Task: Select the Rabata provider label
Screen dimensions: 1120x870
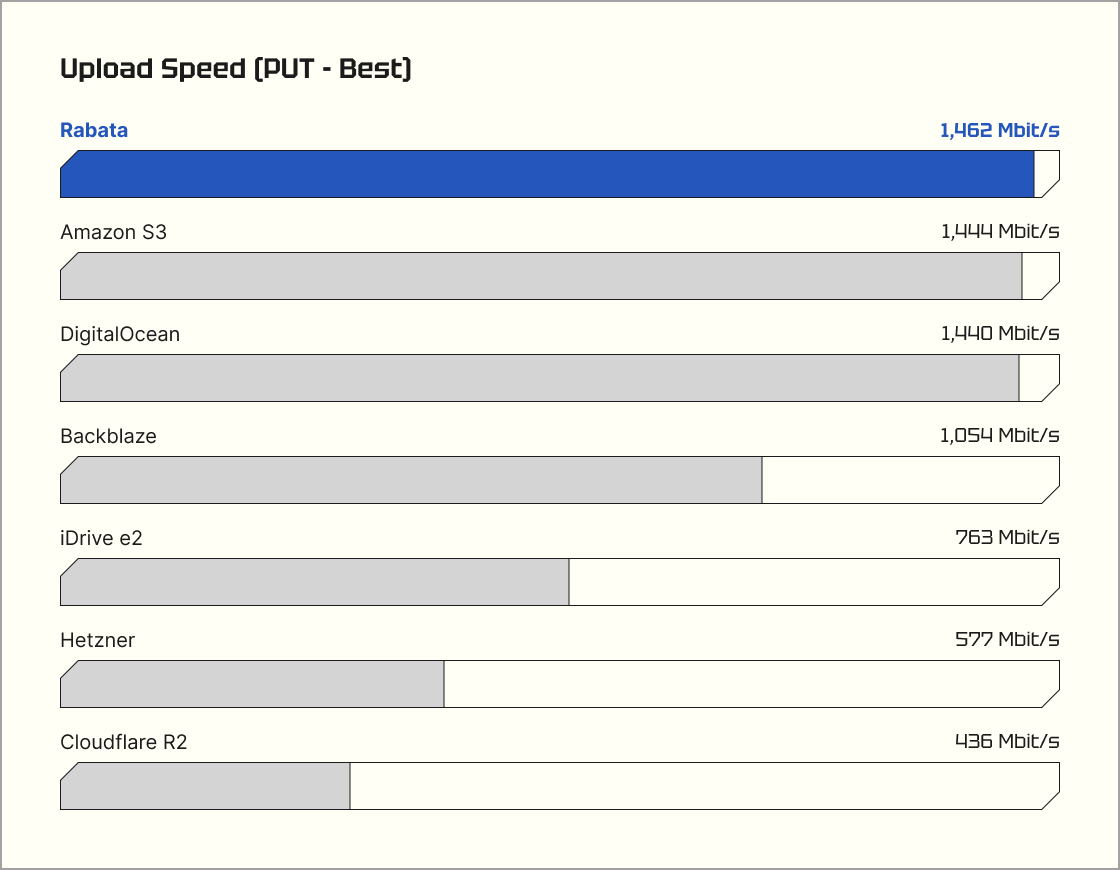Action: point(94,130)
